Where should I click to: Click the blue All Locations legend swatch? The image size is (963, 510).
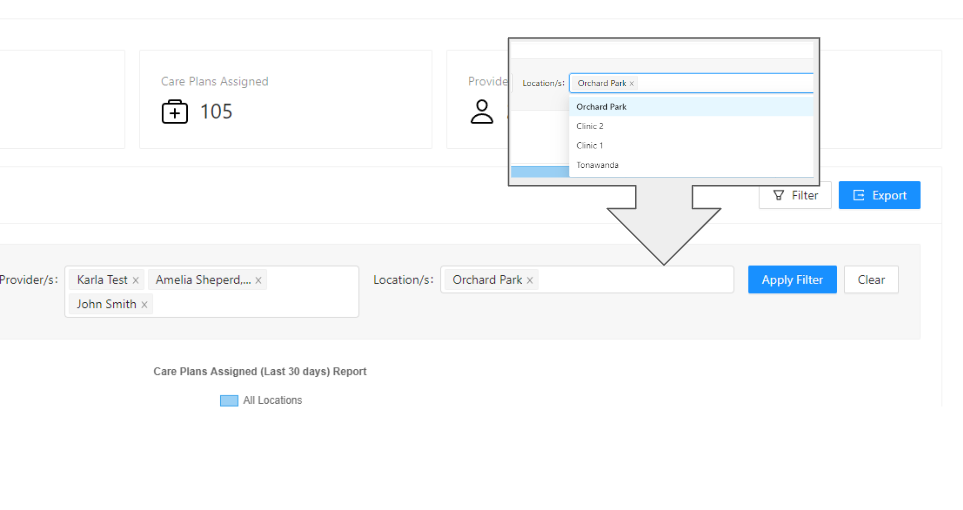pyautogui.click(x=229, y=400)
